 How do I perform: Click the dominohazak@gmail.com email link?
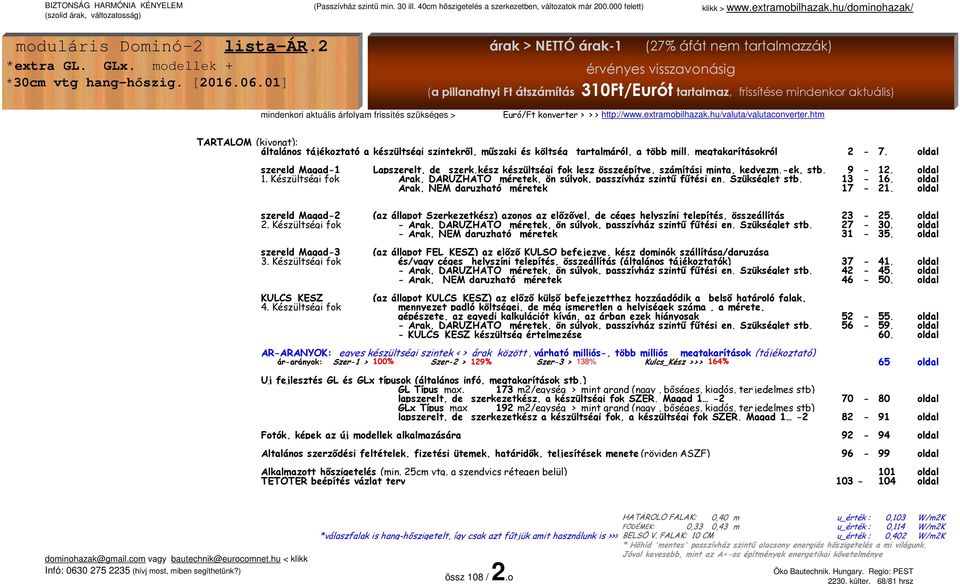coord(95,559)
